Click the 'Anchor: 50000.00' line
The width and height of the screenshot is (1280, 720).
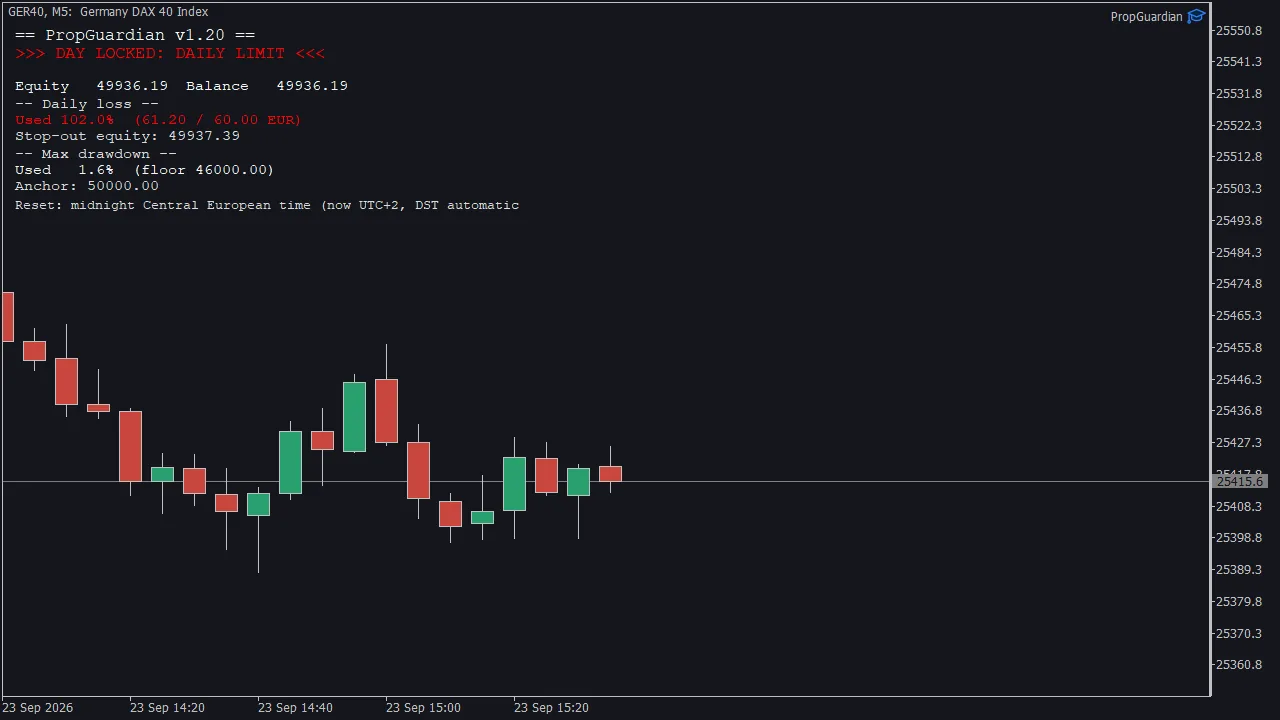tap(87, 186)
